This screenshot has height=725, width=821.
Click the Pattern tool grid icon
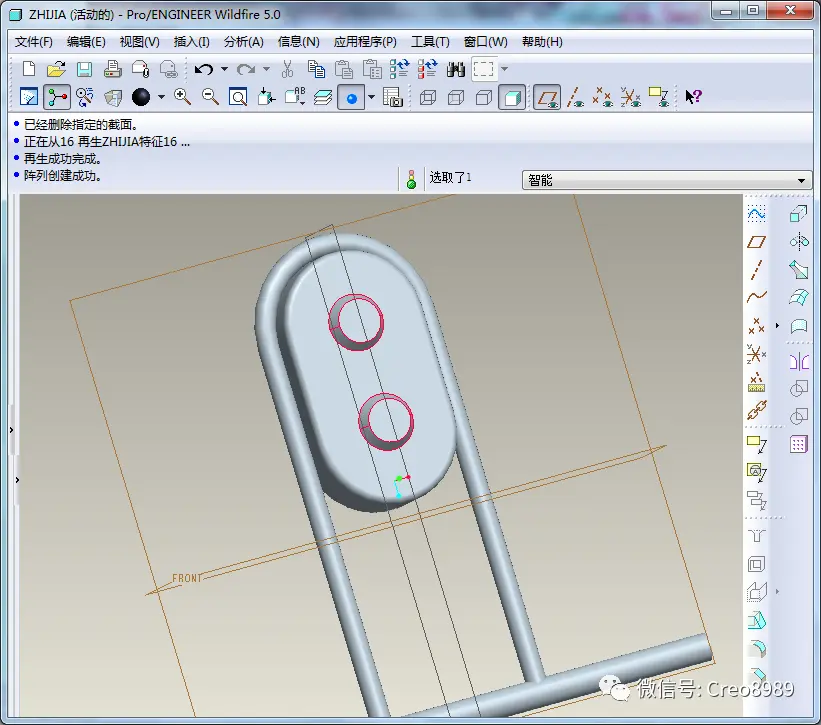pyautogui.click(x=798, y=444)
